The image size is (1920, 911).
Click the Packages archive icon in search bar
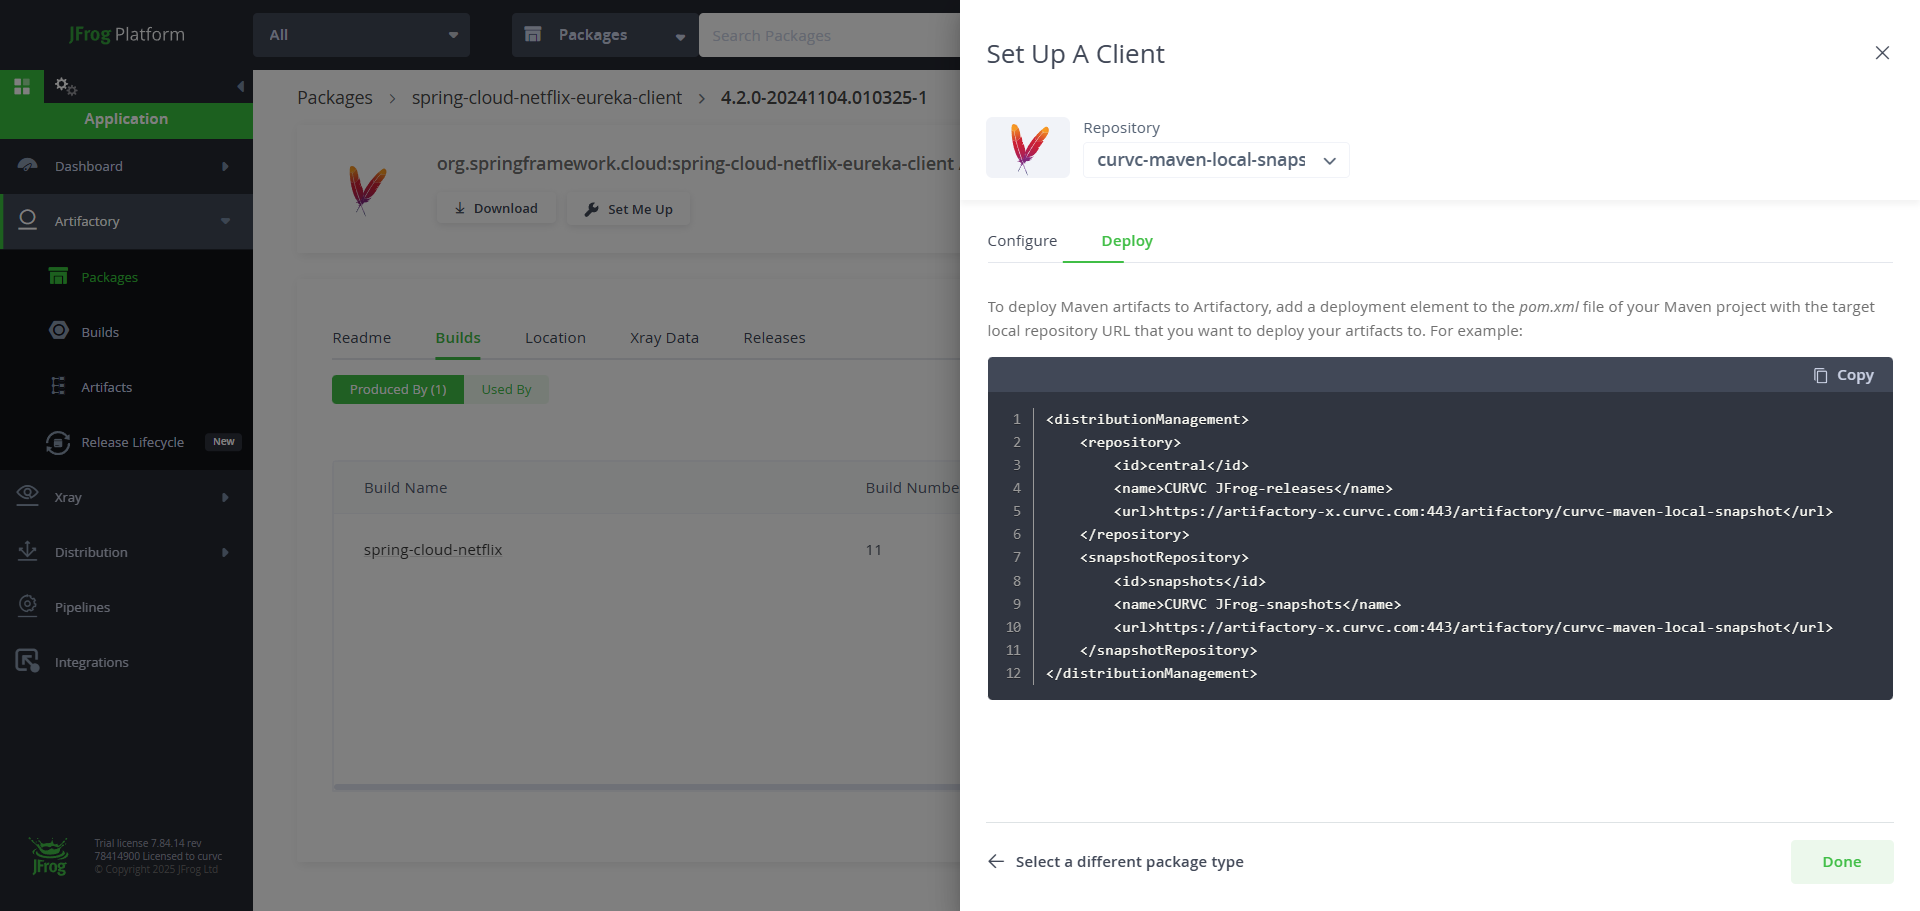click(x=533, y=34)
